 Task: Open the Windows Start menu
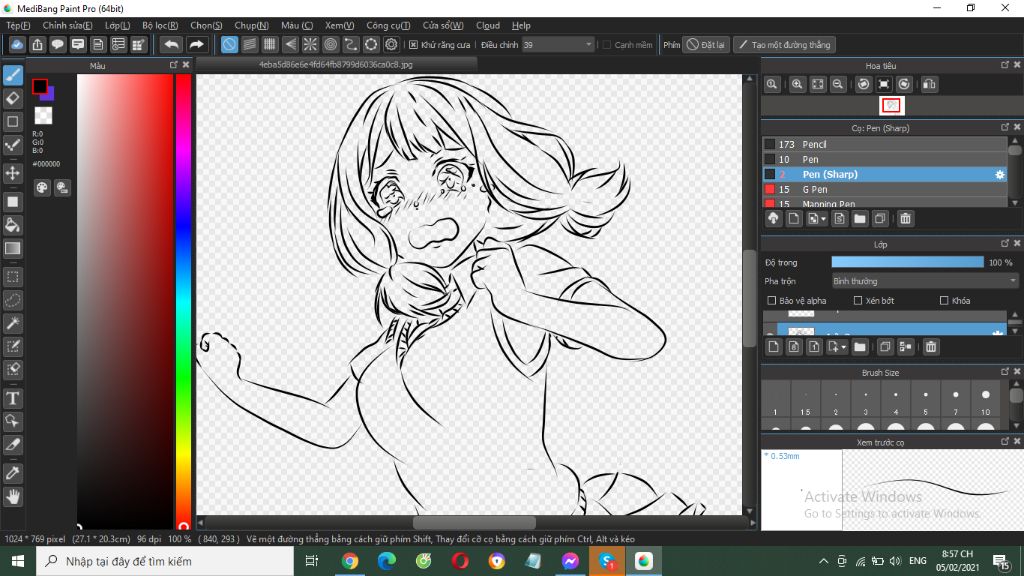click(x=18, y=561)
